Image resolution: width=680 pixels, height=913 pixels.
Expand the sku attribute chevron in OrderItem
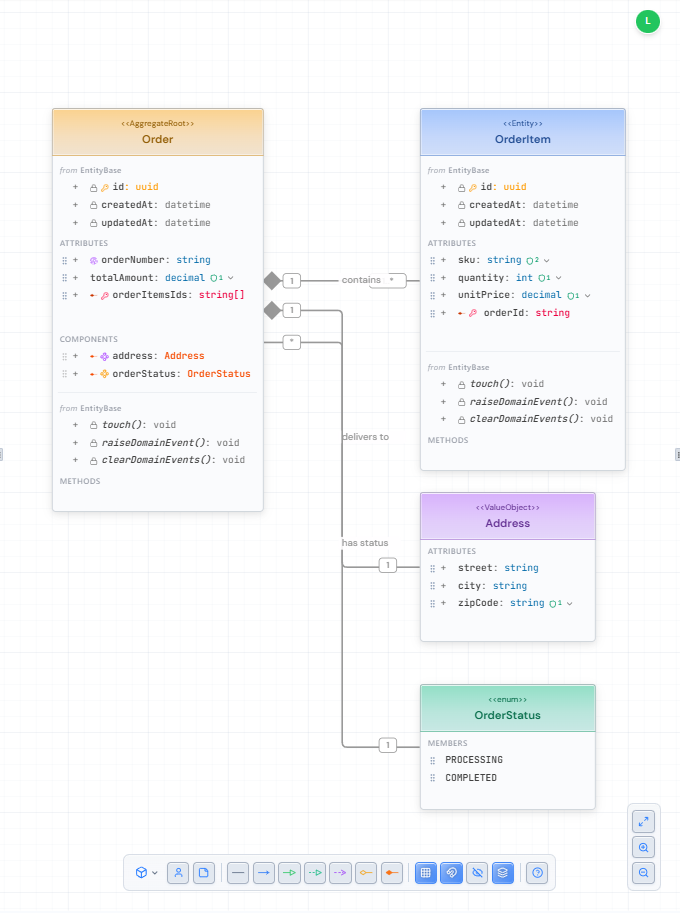coord(546,260)
